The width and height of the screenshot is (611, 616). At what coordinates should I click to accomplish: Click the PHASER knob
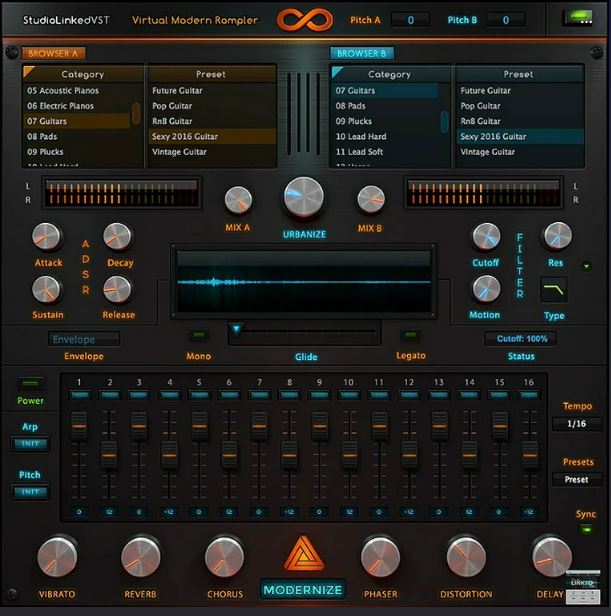380,557
